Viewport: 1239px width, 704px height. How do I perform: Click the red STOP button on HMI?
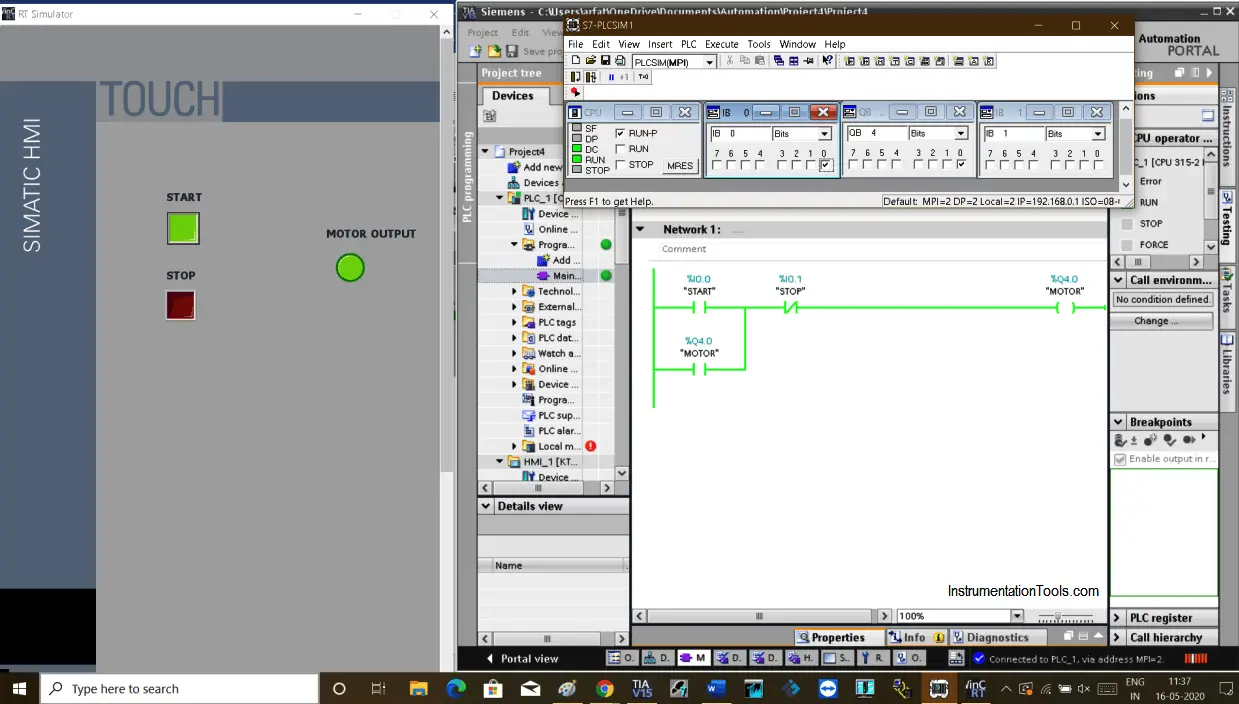pos(181,305)
